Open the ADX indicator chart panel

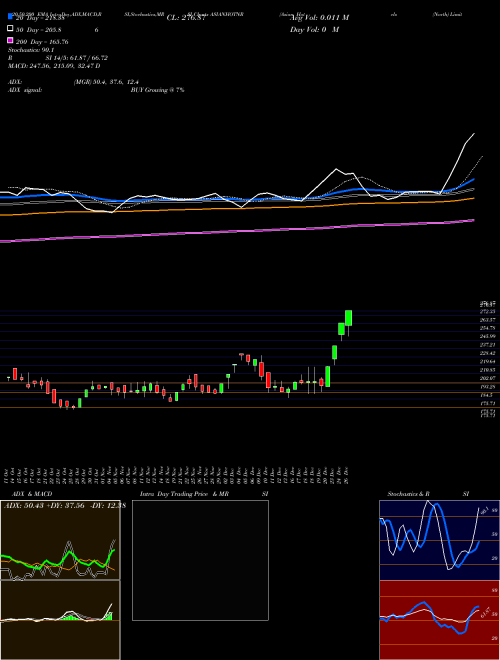(x=60, y=540)
